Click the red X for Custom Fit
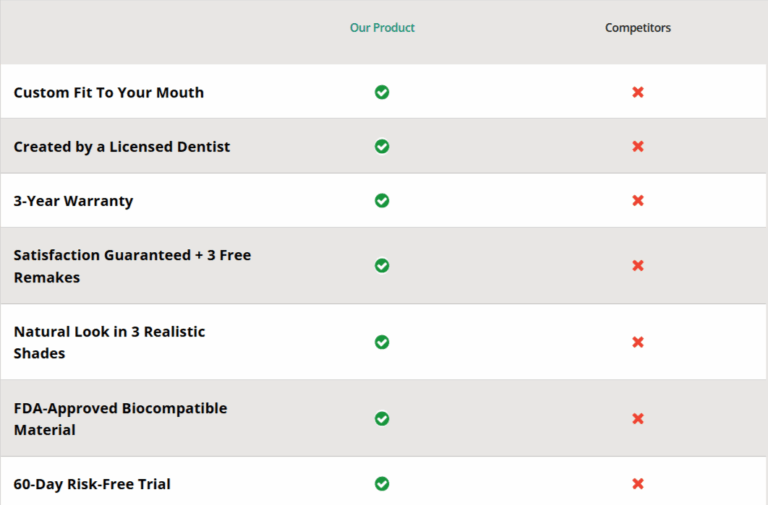 click(638, 92)
